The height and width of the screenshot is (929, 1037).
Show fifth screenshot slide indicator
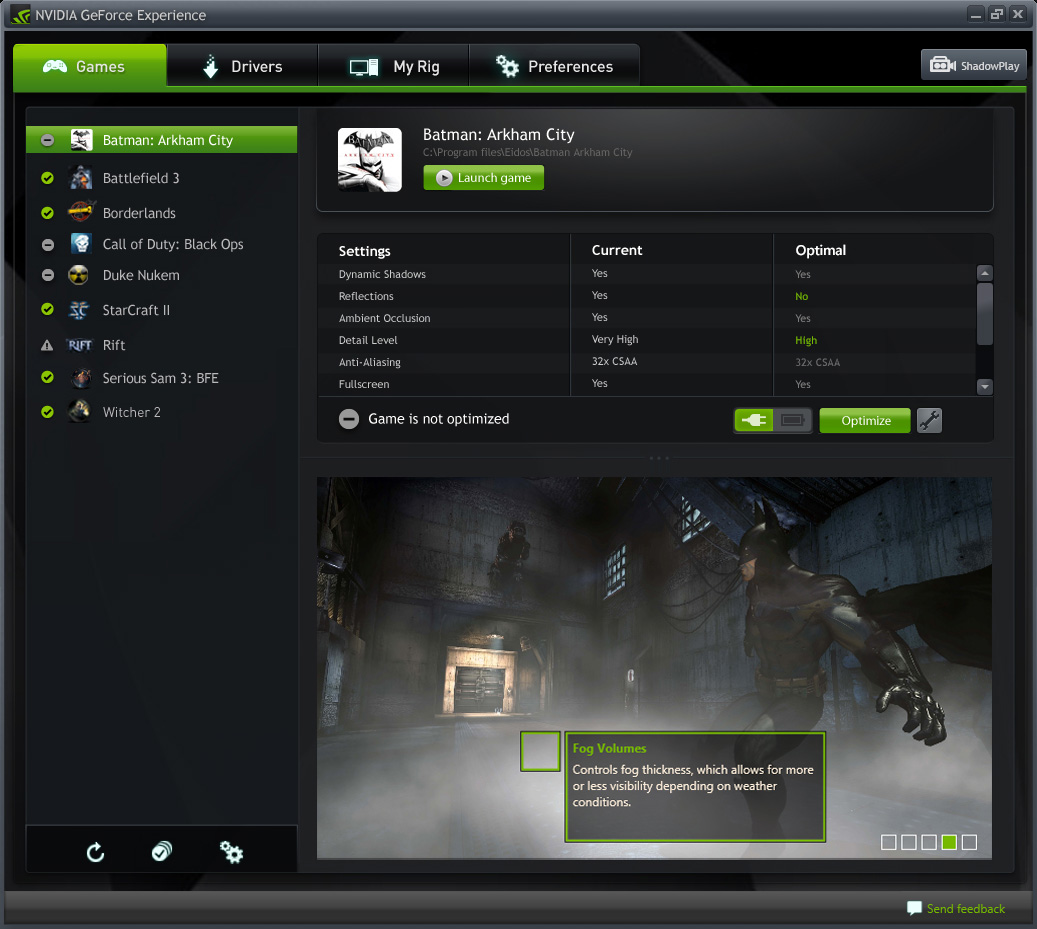(970, 842)
